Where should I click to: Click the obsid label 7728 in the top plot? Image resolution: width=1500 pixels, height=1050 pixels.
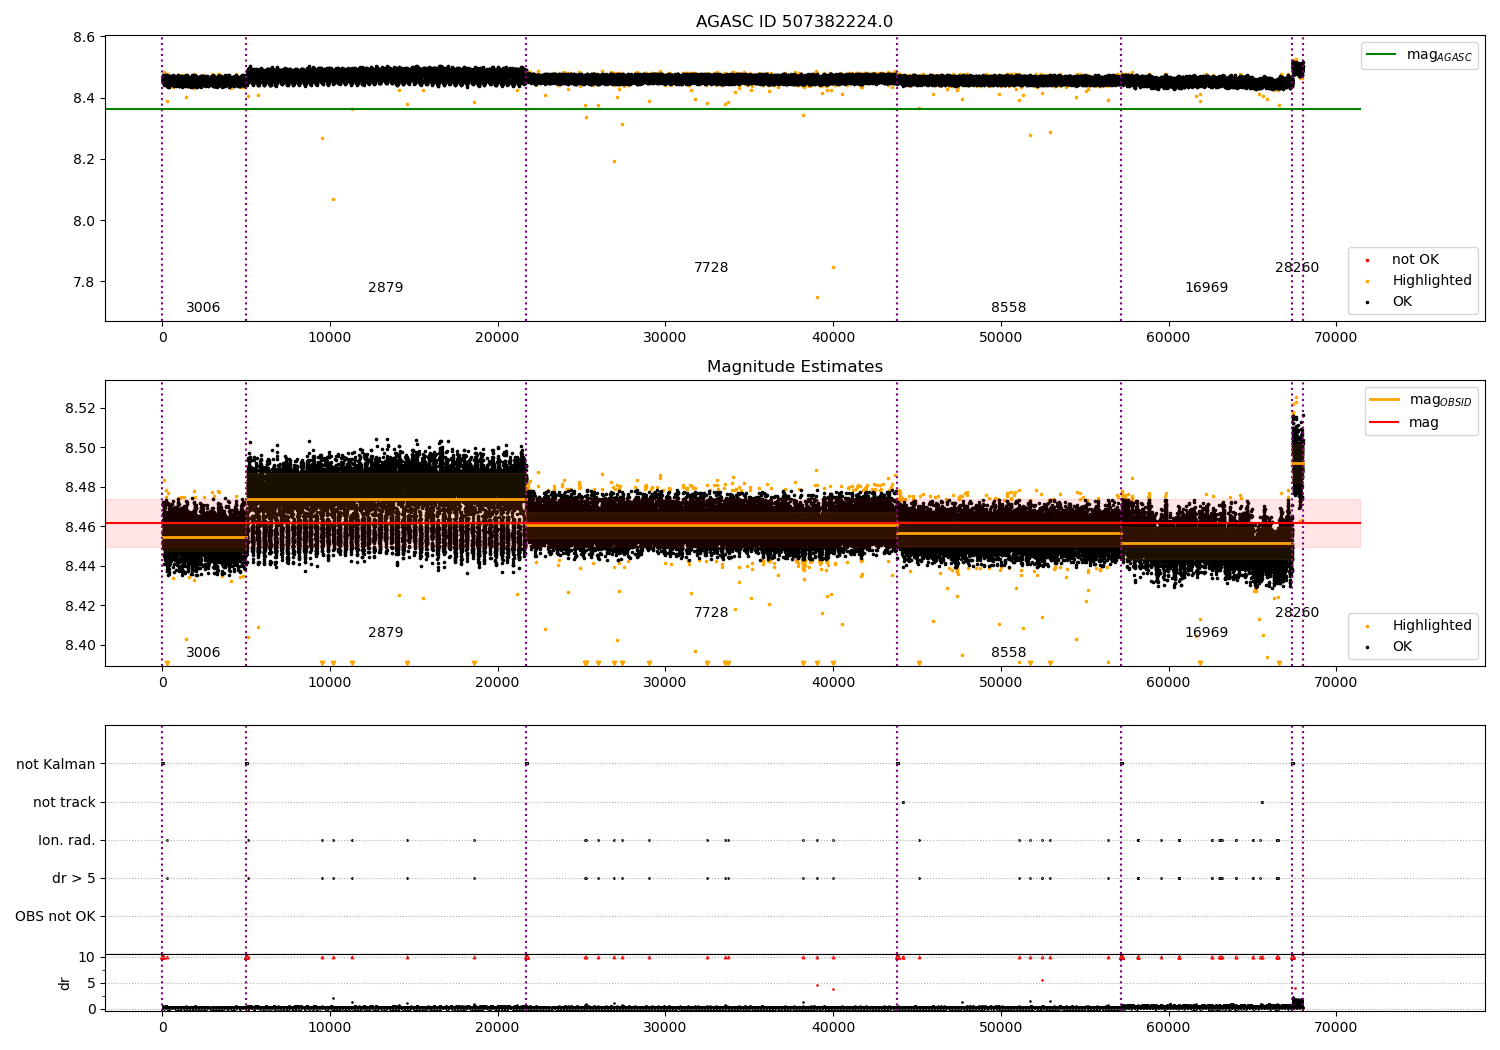click(711, 268)
